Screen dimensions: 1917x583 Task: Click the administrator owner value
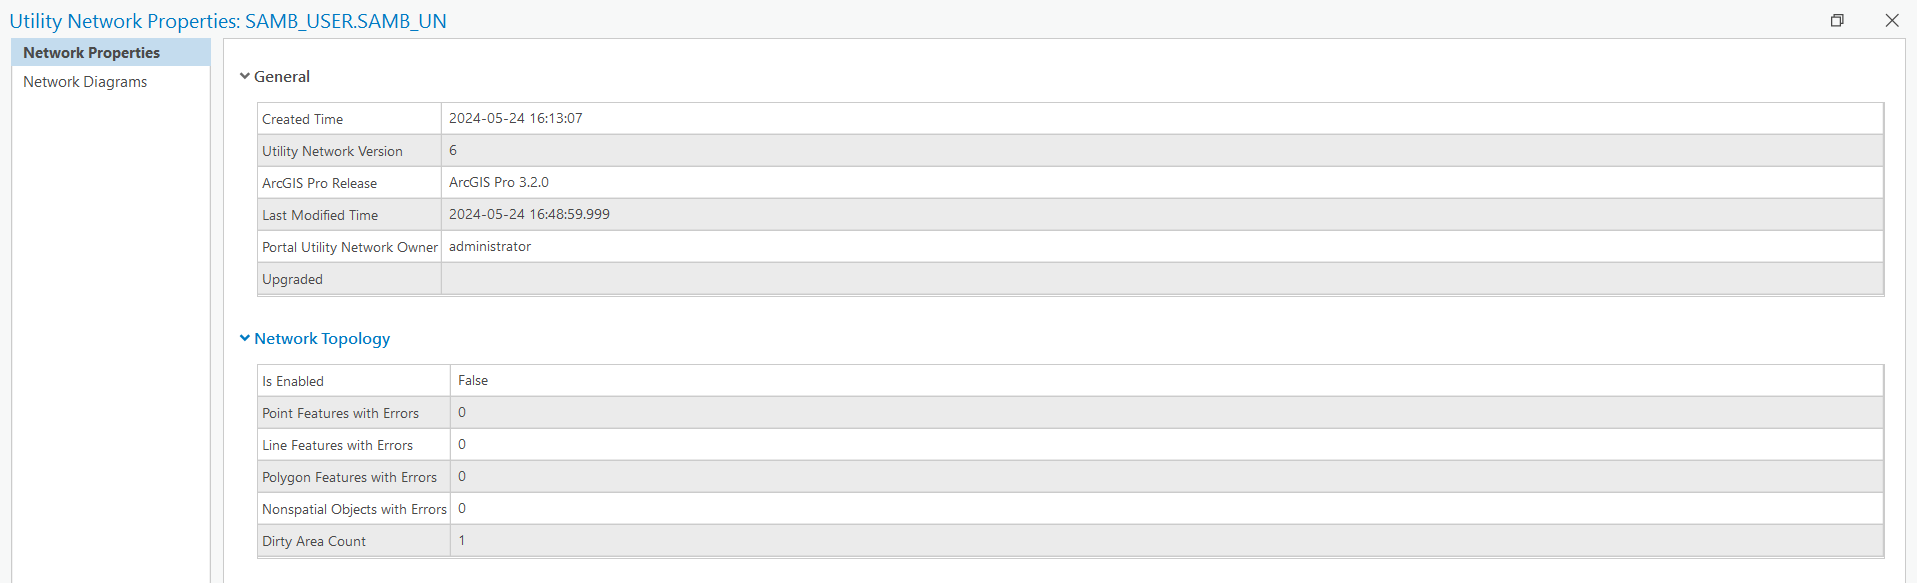pos(490,246)
